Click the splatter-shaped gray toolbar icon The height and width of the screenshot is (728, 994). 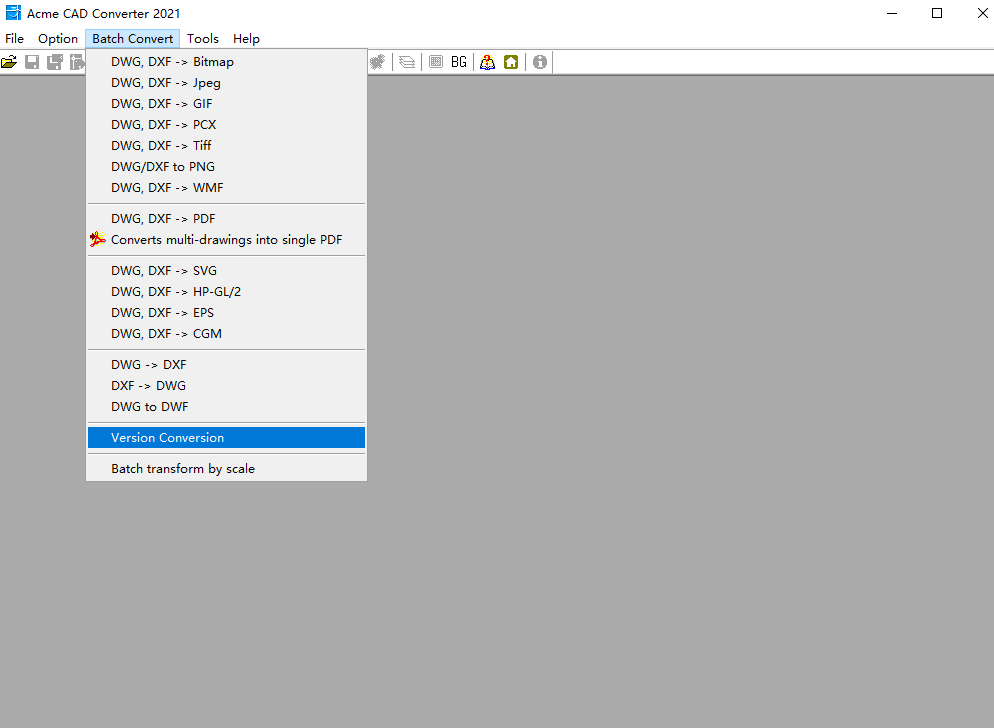(378, 62)
